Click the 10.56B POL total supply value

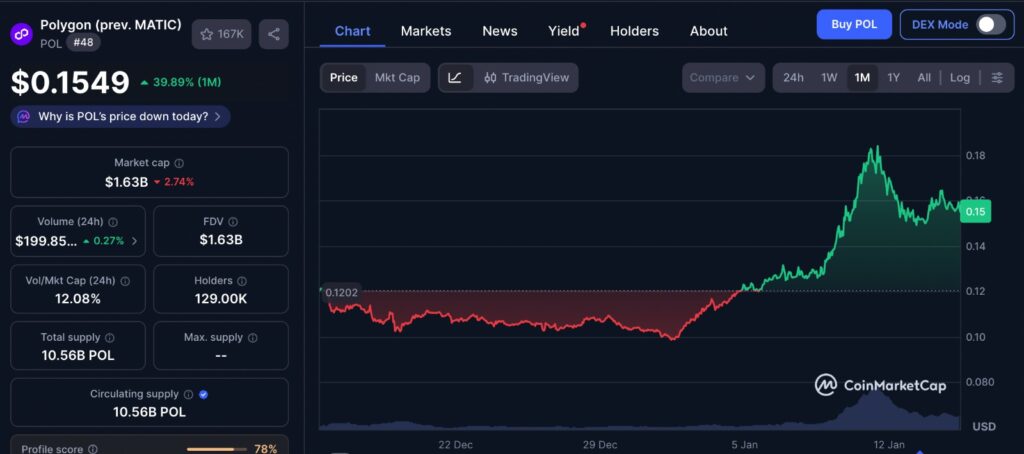pyautogui.click(x=78, y=356)
